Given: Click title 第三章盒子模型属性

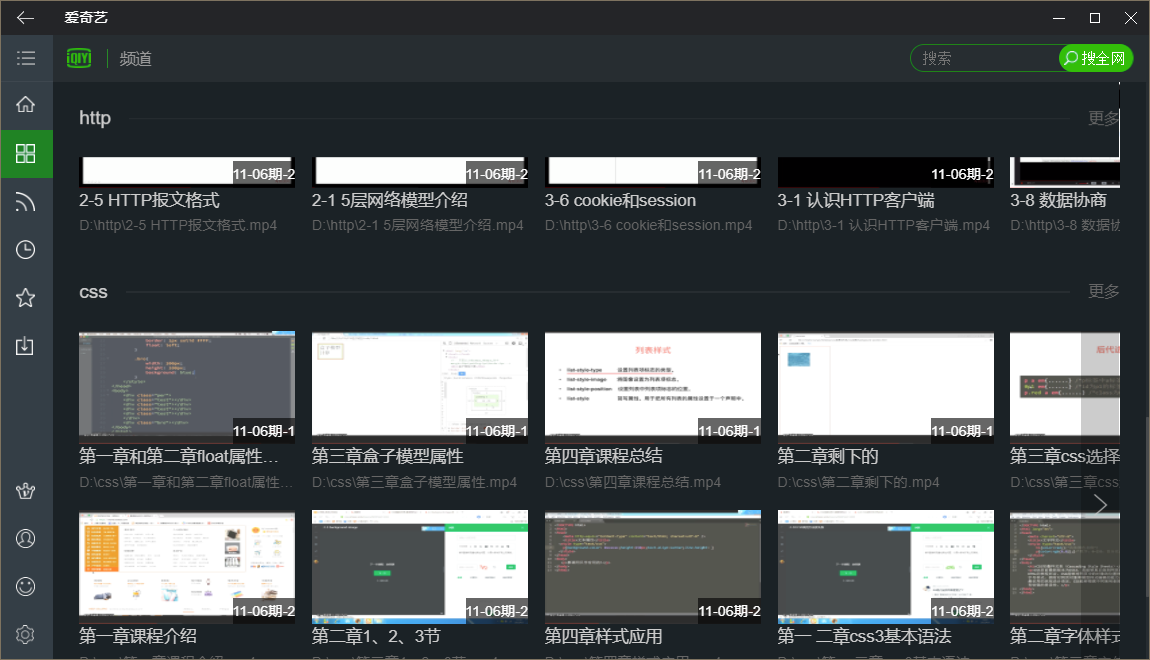Looking at the screenshot, I should pyautogui.click(x=387, y=456).
